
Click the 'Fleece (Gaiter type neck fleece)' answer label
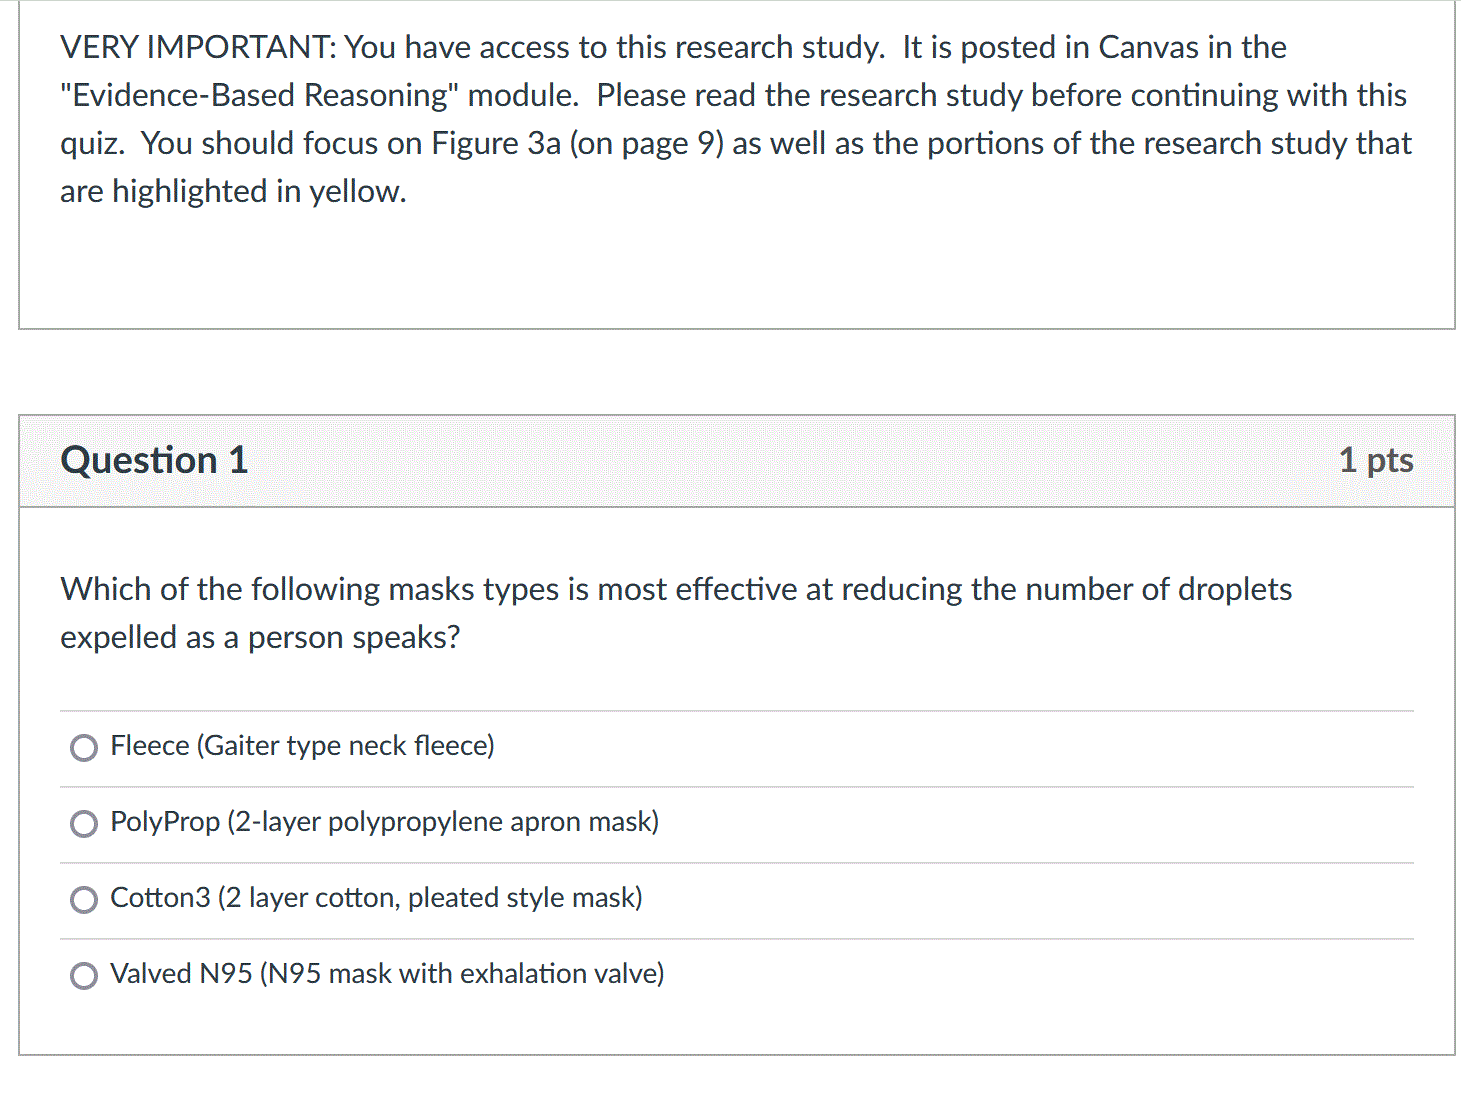pos(302,746)
